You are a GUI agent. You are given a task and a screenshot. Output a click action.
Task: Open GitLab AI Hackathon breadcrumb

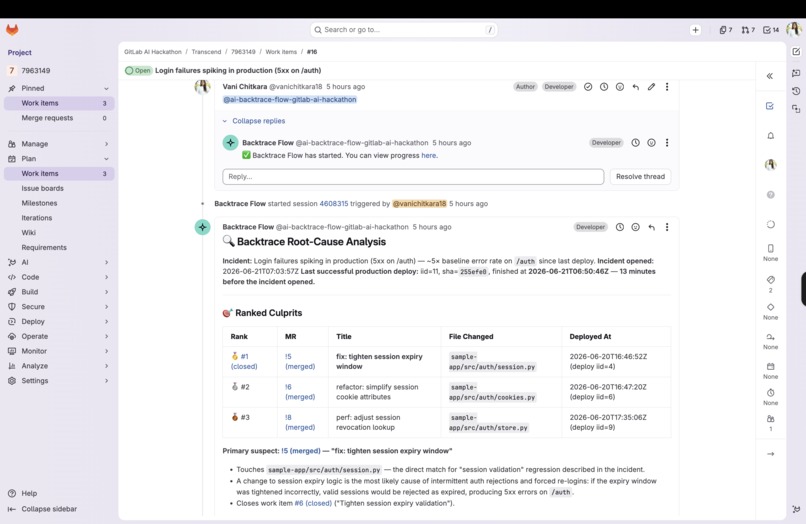click(x=153, y=52)
